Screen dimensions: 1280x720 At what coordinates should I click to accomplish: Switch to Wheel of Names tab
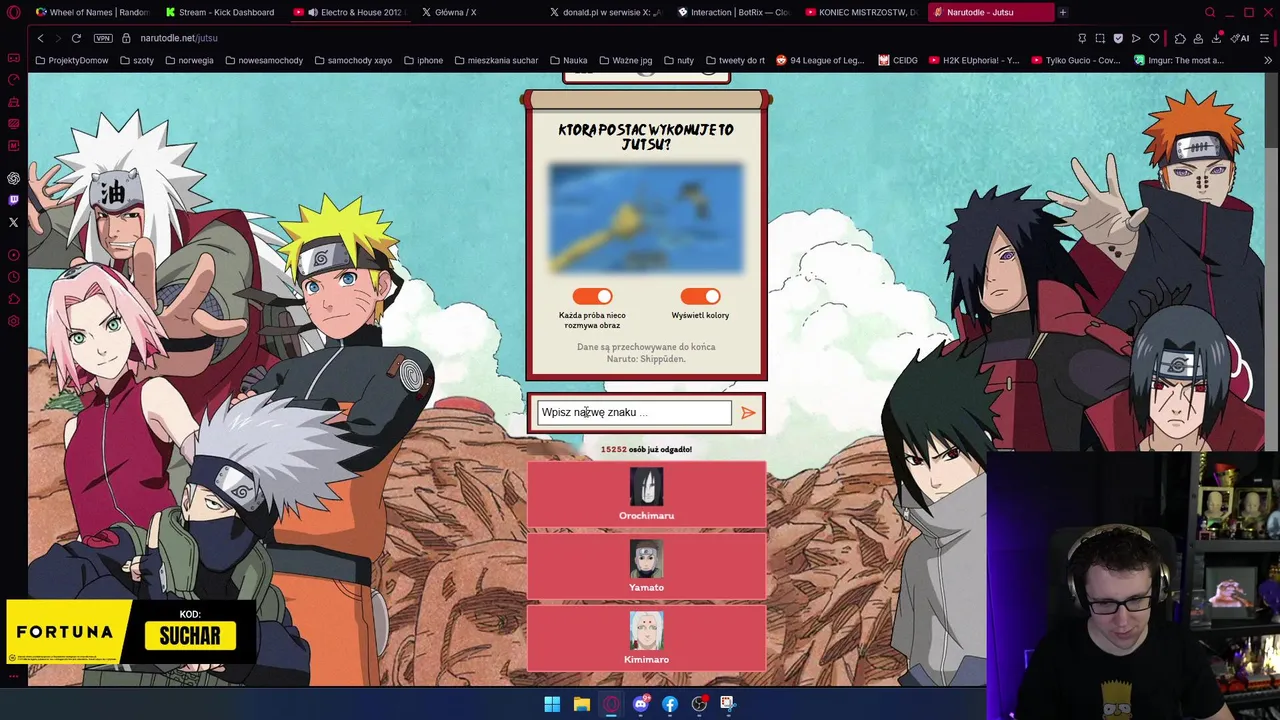point(92,12)
